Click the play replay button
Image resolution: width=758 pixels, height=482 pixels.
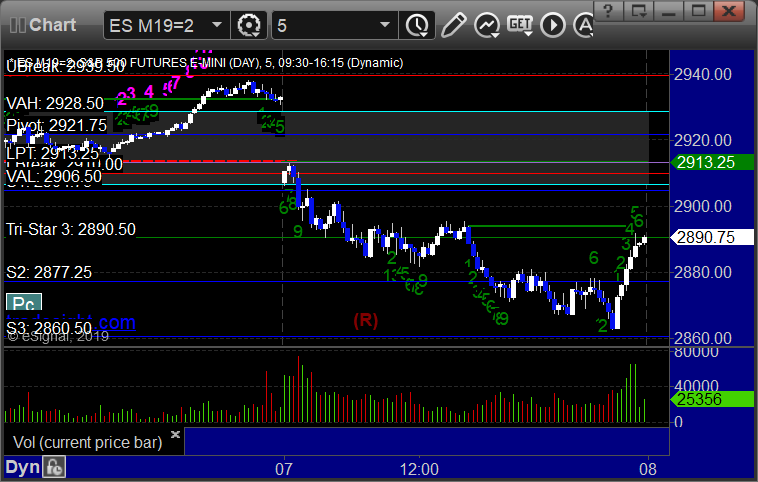click(553, 25)
